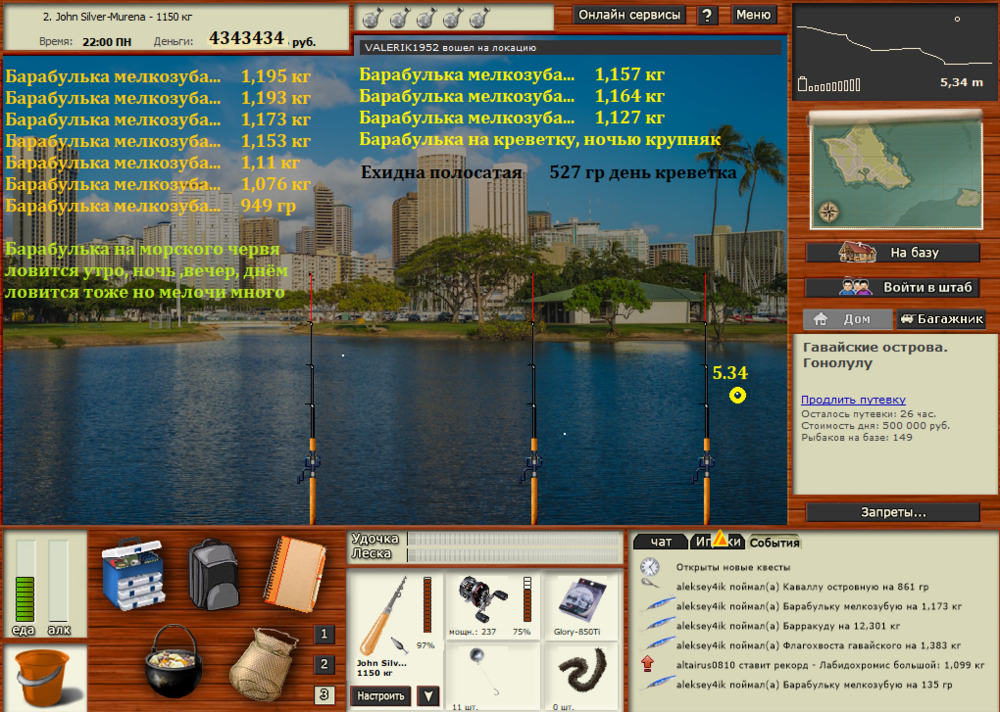Open the Запреты... button
1000x712 pixels.
(x=893, y=512)
